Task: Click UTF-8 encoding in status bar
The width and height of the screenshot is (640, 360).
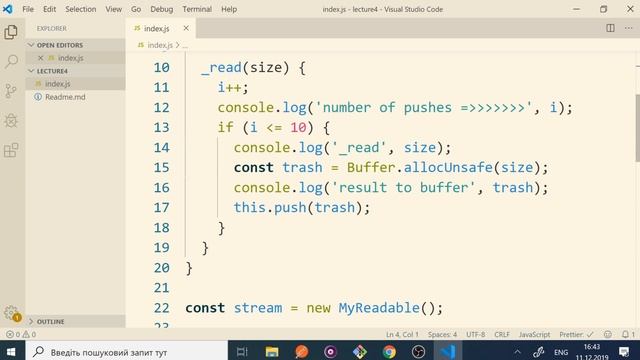Action: pyautogui.click(x=476, y=334)
